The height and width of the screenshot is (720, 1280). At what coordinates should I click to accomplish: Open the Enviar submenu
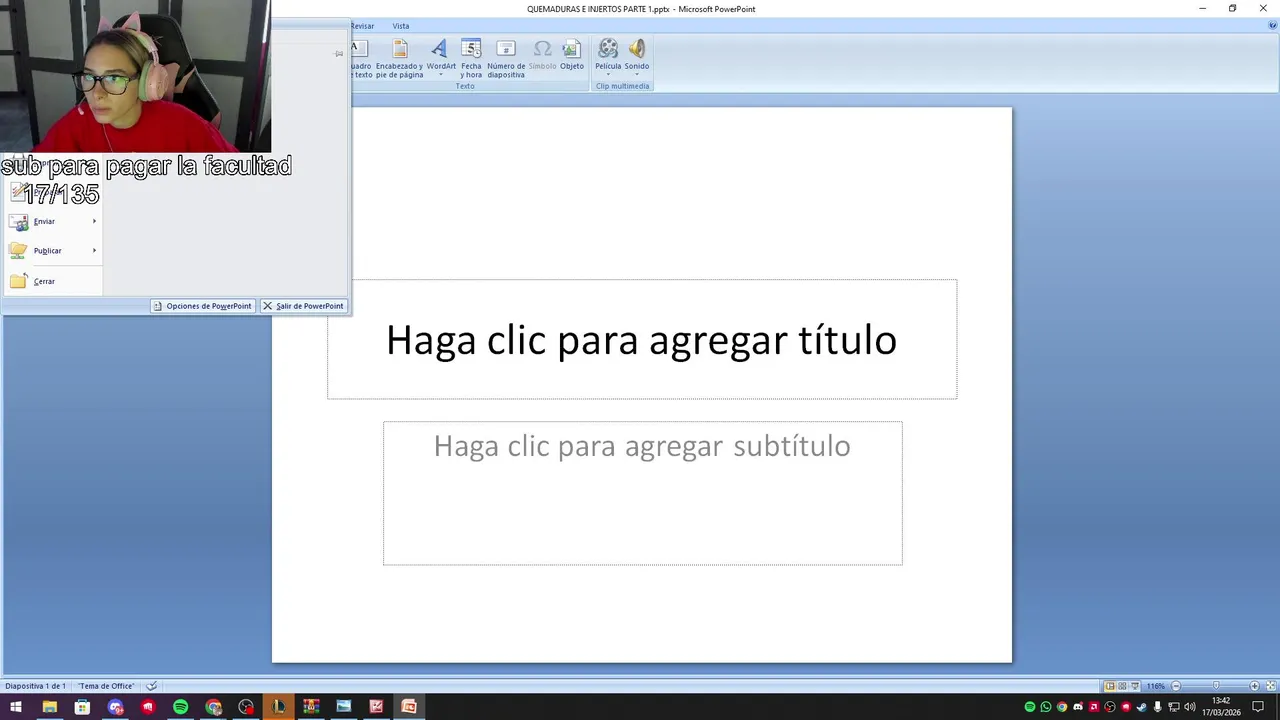pos(52,221)
